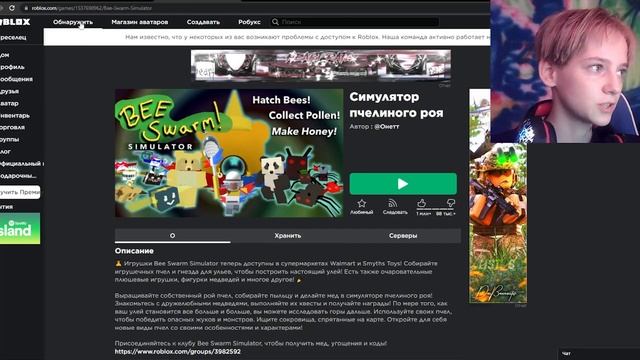The width and height of the screenshot is (640, 360).
Task: Open Инвентарь in the sidebar
Action: (x=15, y=116)
